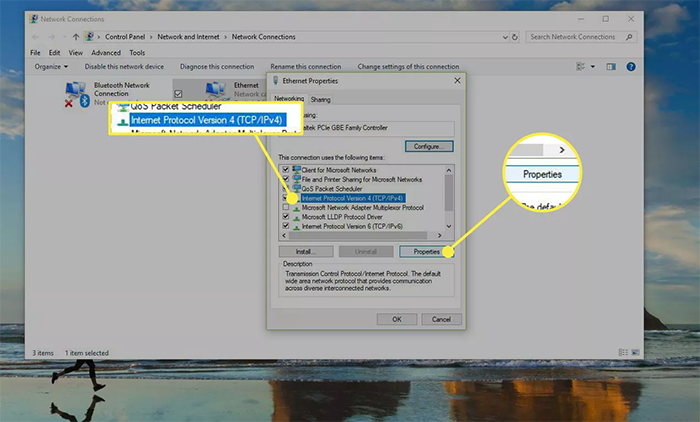
Task: Click Change settings of this connection
Action: click(x=408, y=67)
